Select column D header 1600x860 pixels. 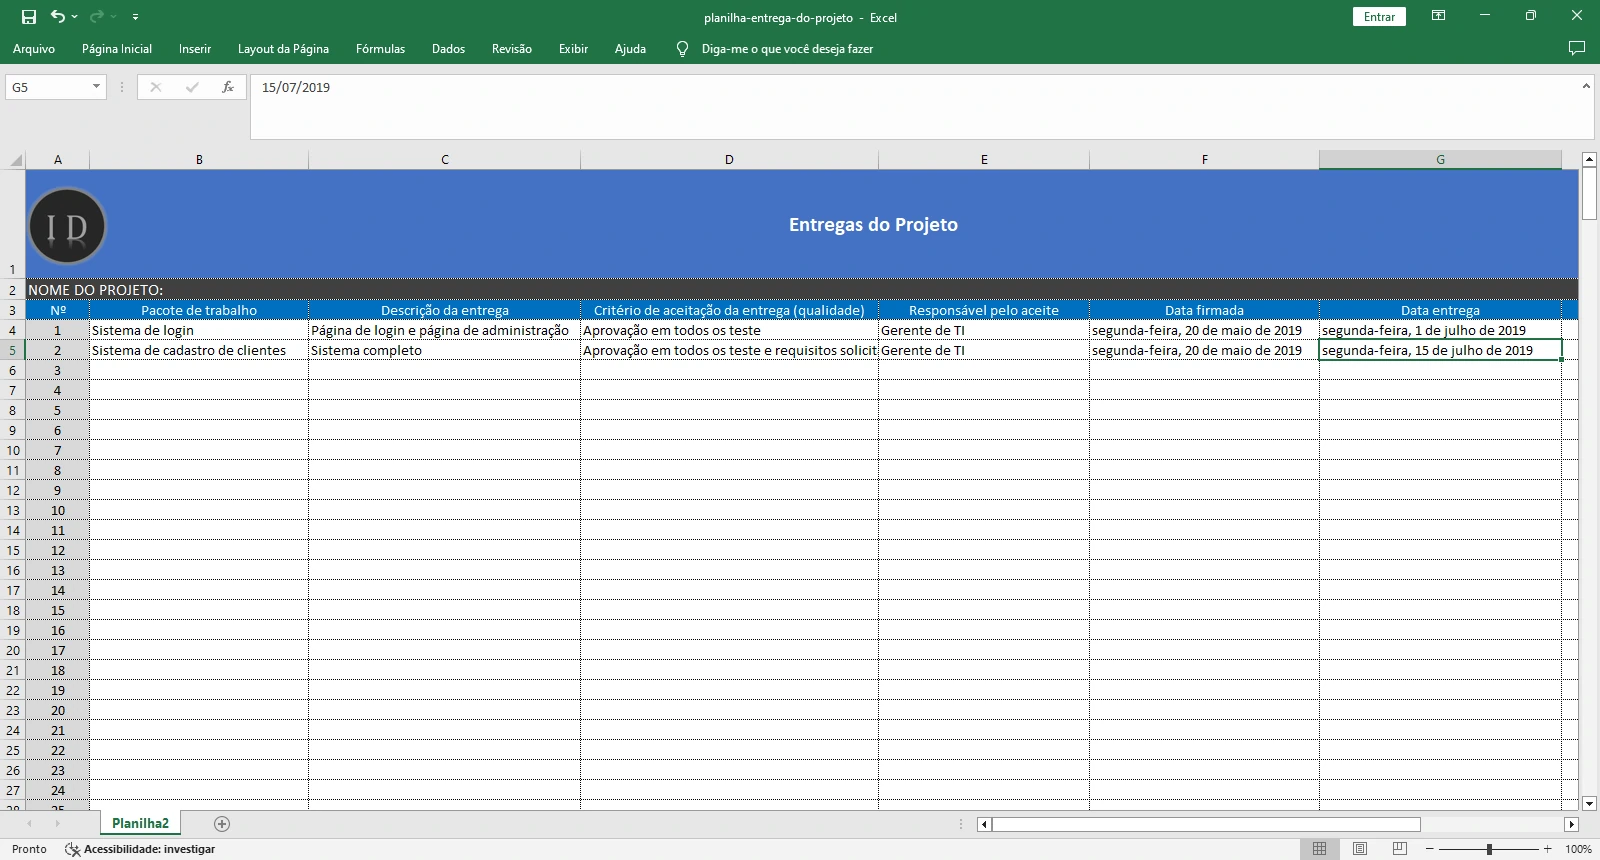point(729,160)
